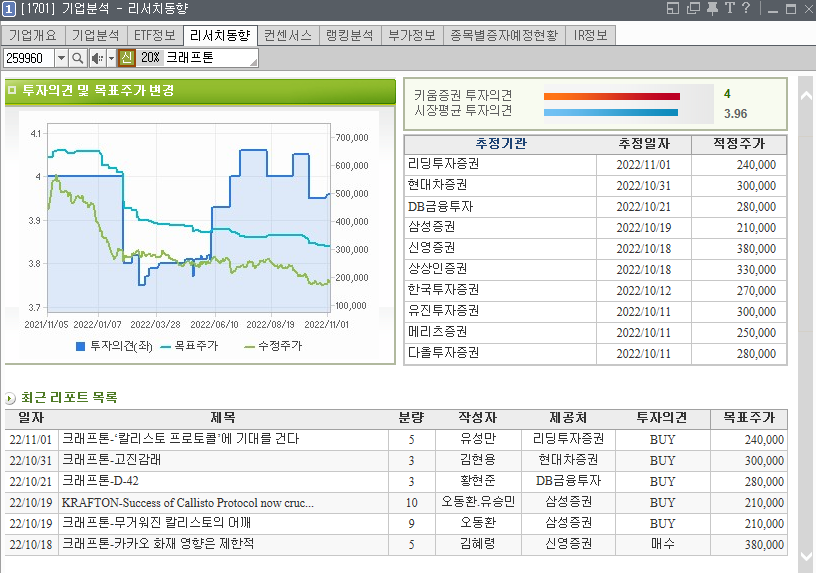Viewport: 816px width, 573px height.
Task: Toggle the 목표주가 legend series in chart
Action: point(187,346)
